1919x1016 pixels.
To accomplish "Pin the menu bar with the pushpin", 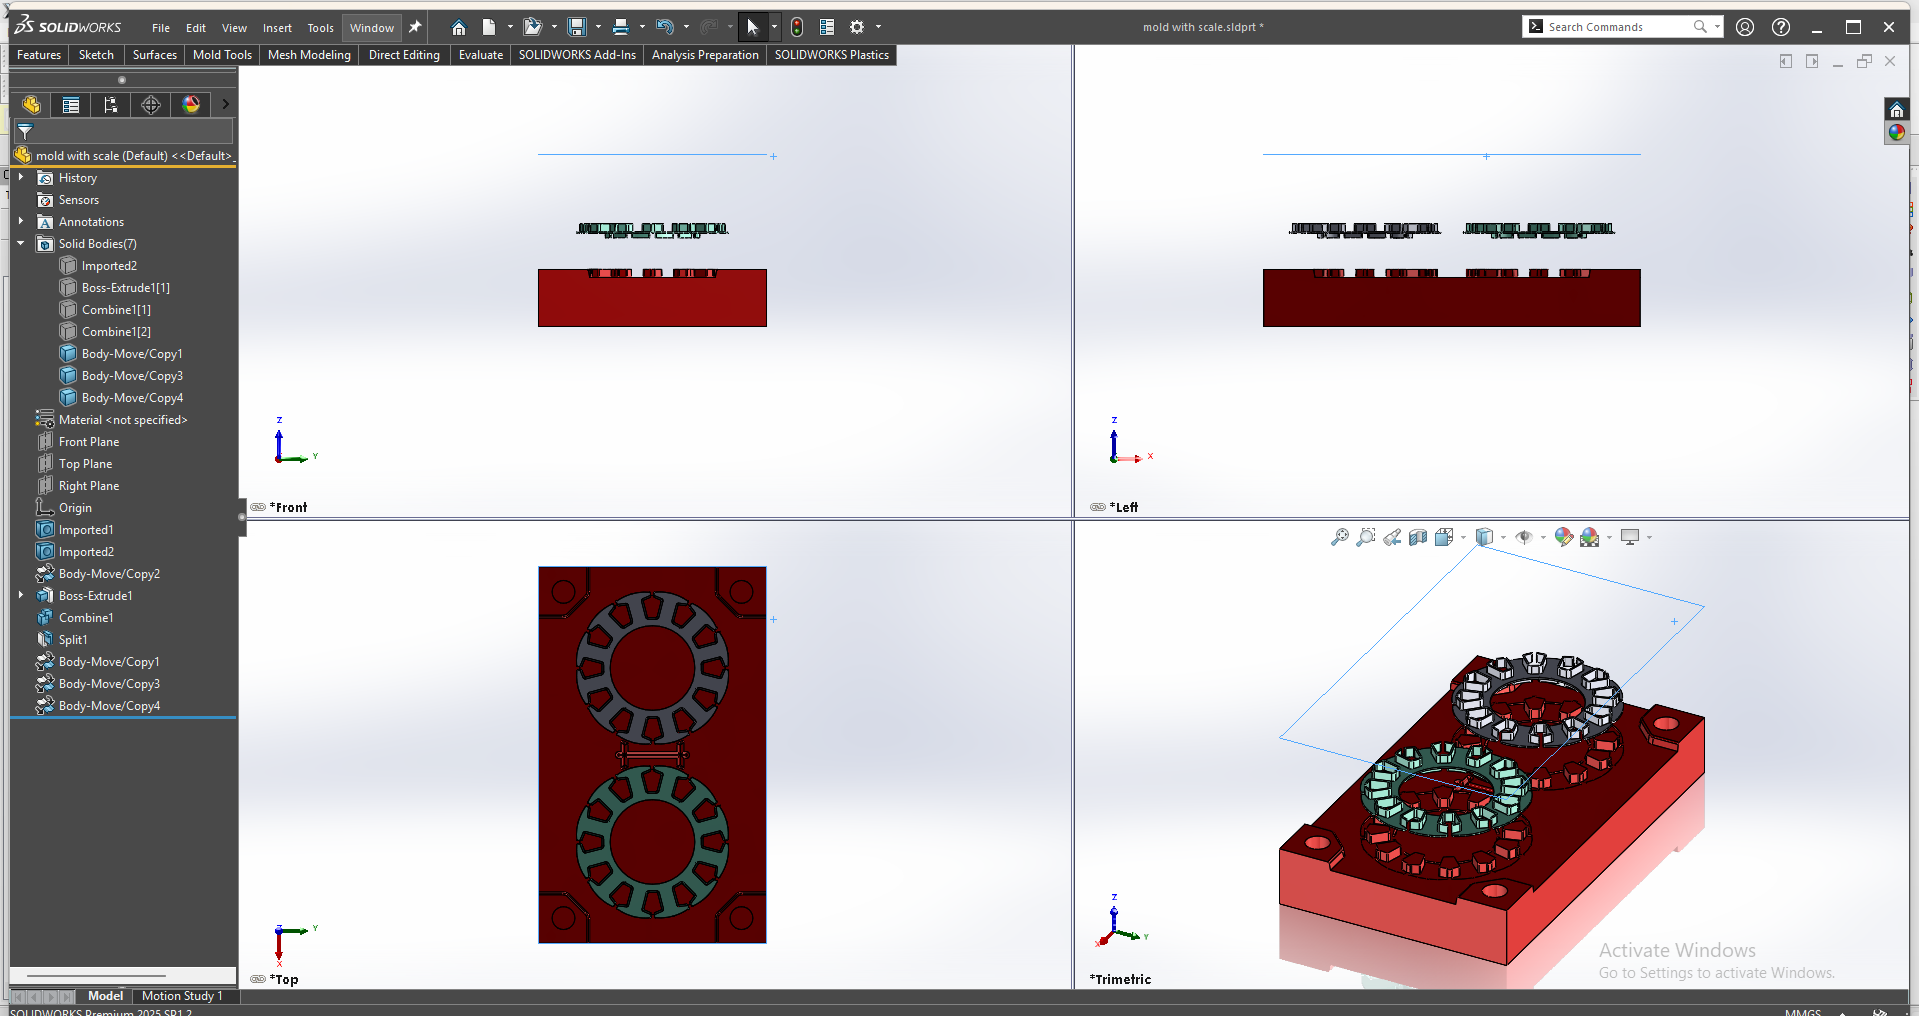I will (x=415, y=27).
